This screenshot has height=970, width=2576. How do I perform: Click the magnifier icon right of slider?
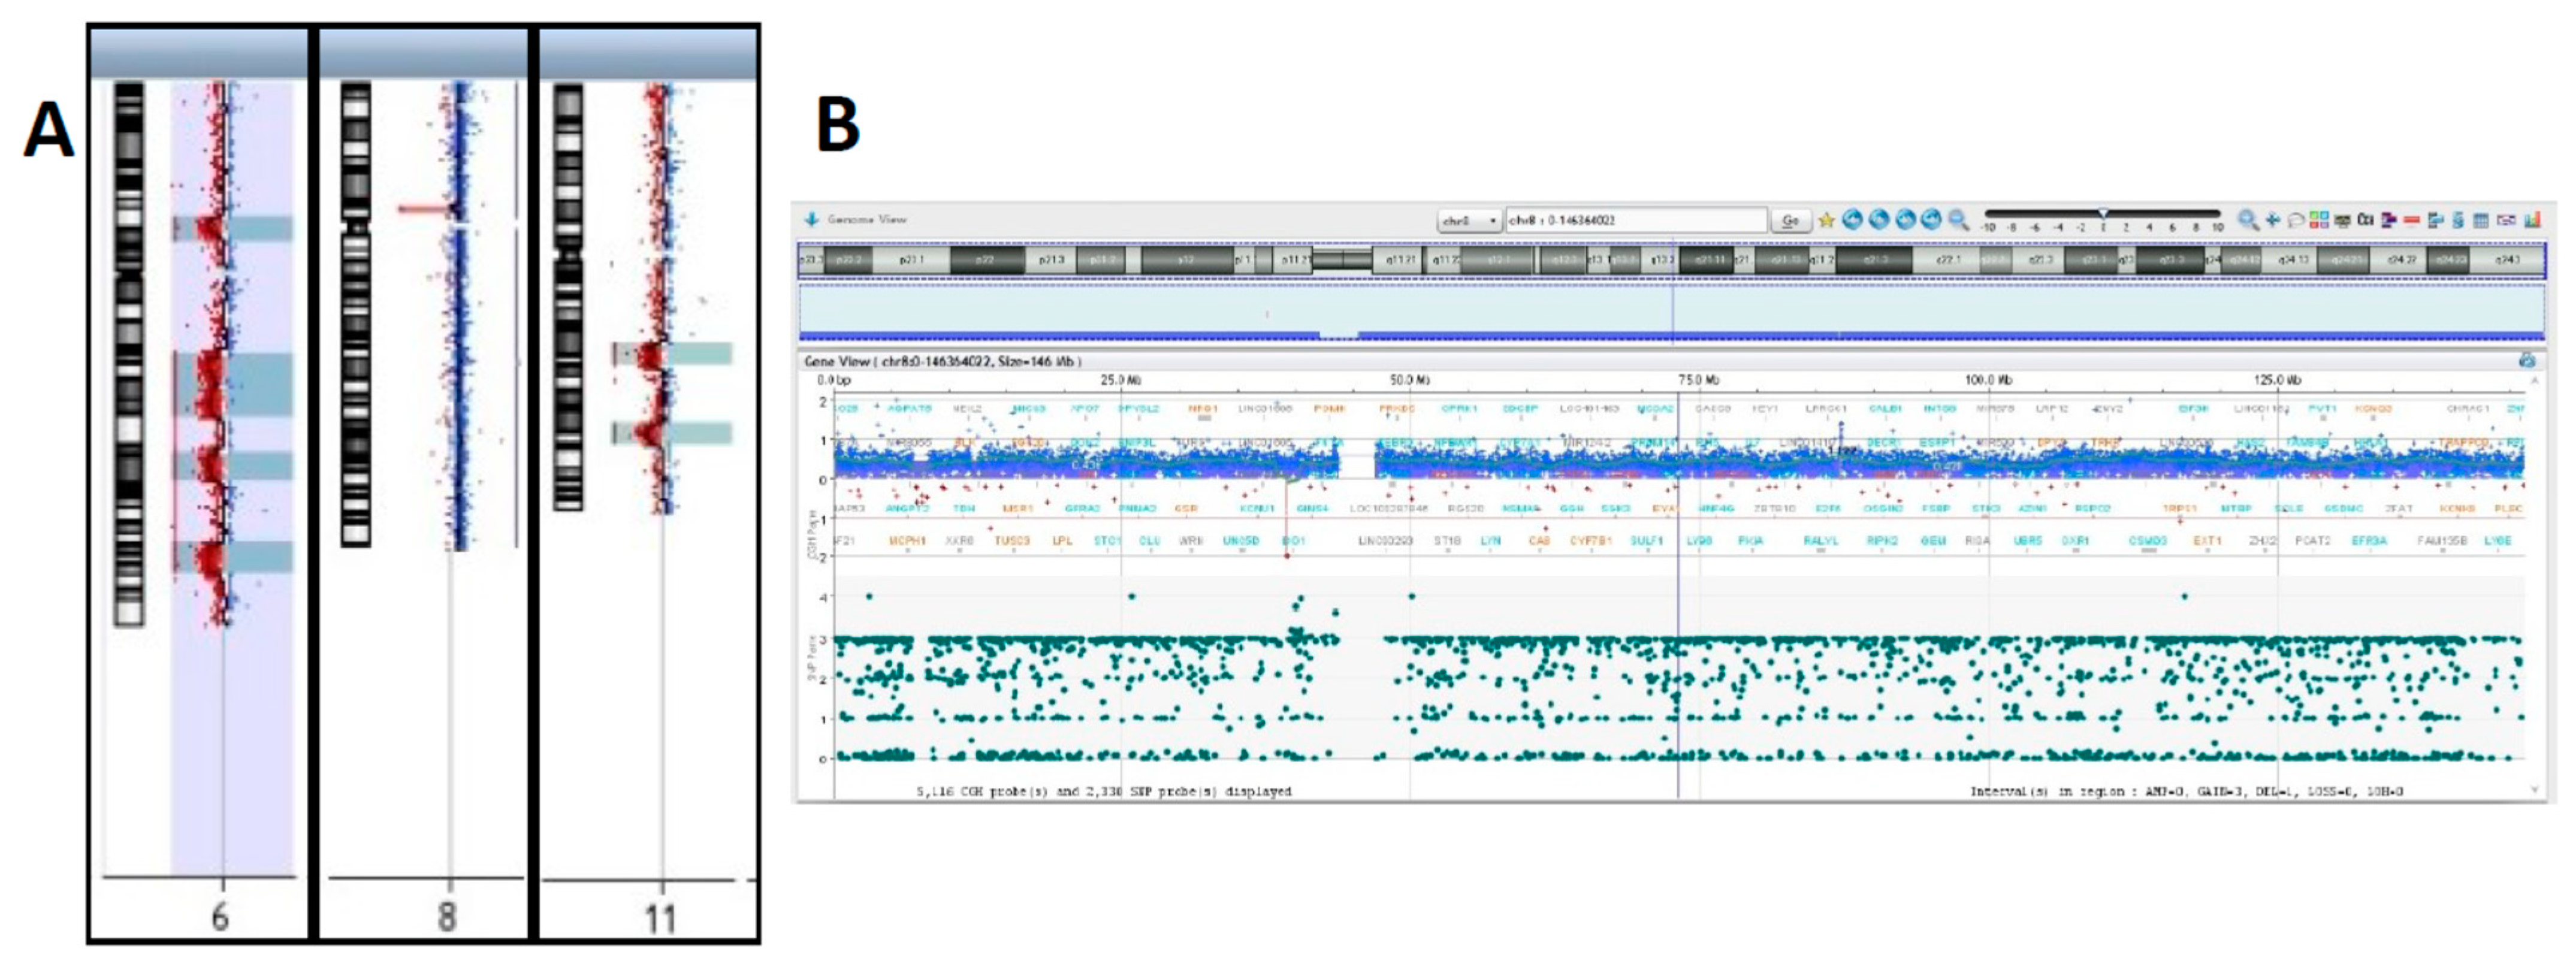[2247, 220]
